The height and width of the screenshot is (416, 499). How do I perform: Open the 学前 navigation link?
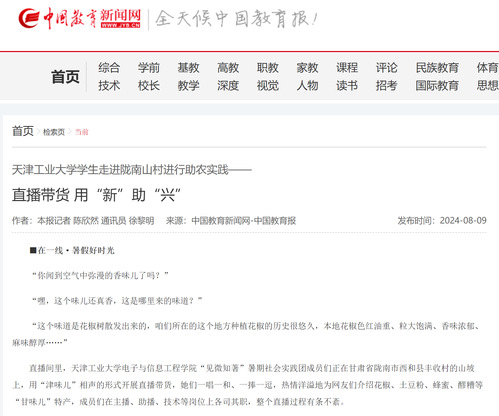click(x=149, y=68)
